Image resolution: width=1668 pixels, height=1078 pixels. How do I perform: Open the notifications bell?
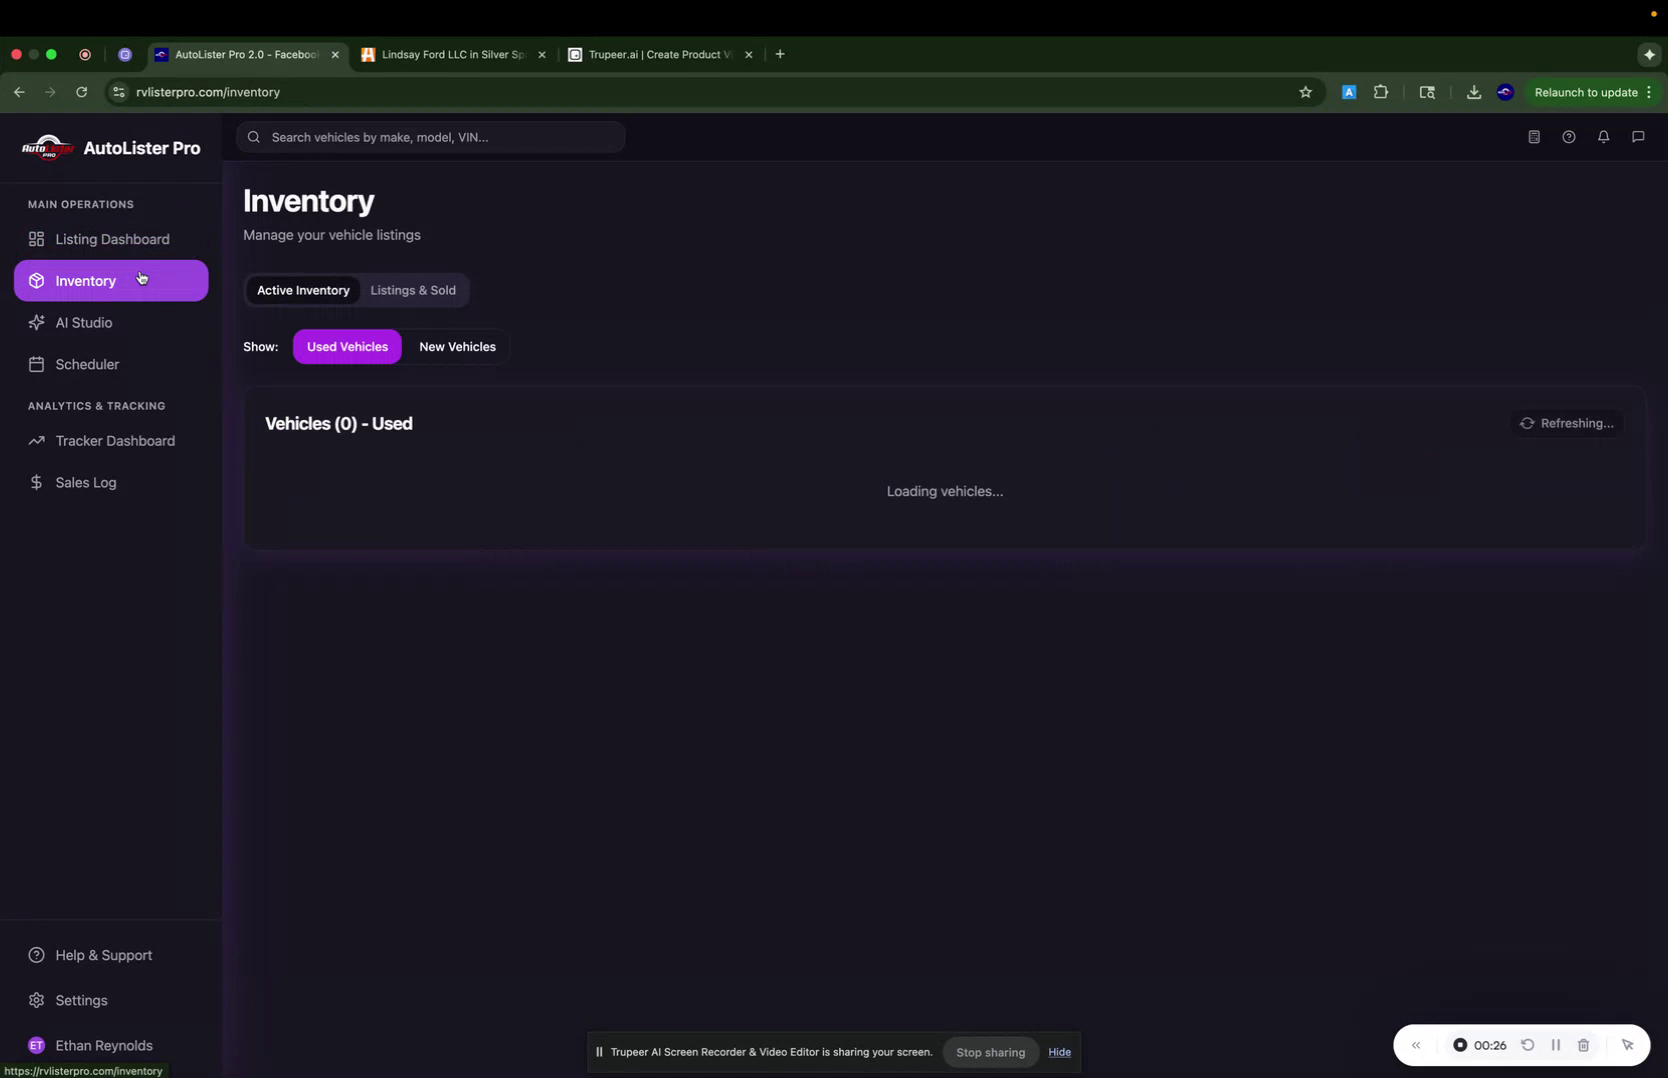coord(1603,137)
